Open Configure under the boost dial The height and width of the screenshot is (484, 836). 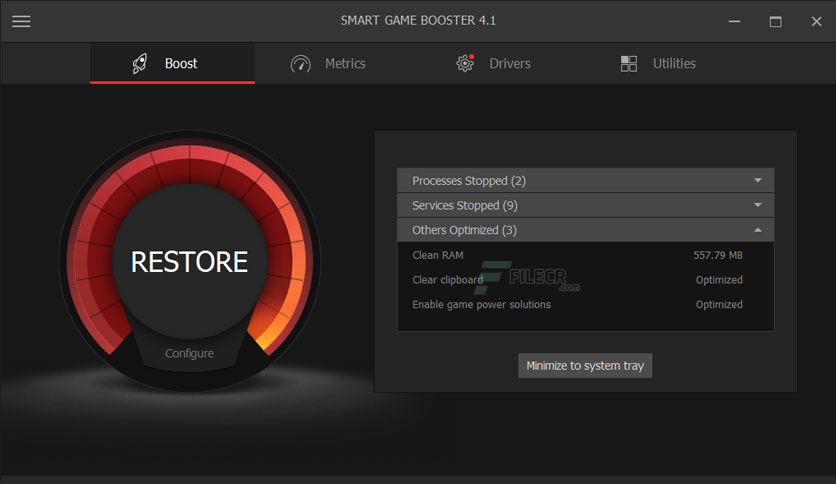point(189,353)
